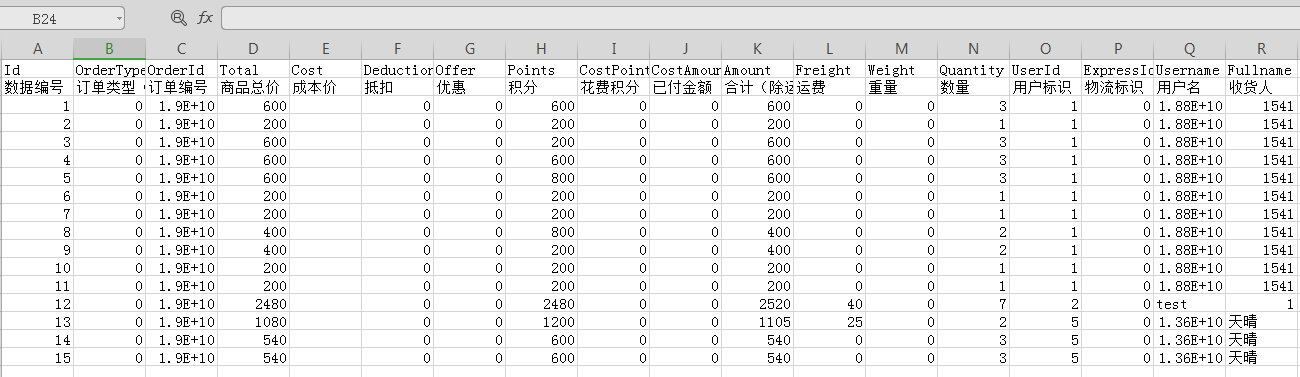Click the Freight value 40

click(829, 304)
